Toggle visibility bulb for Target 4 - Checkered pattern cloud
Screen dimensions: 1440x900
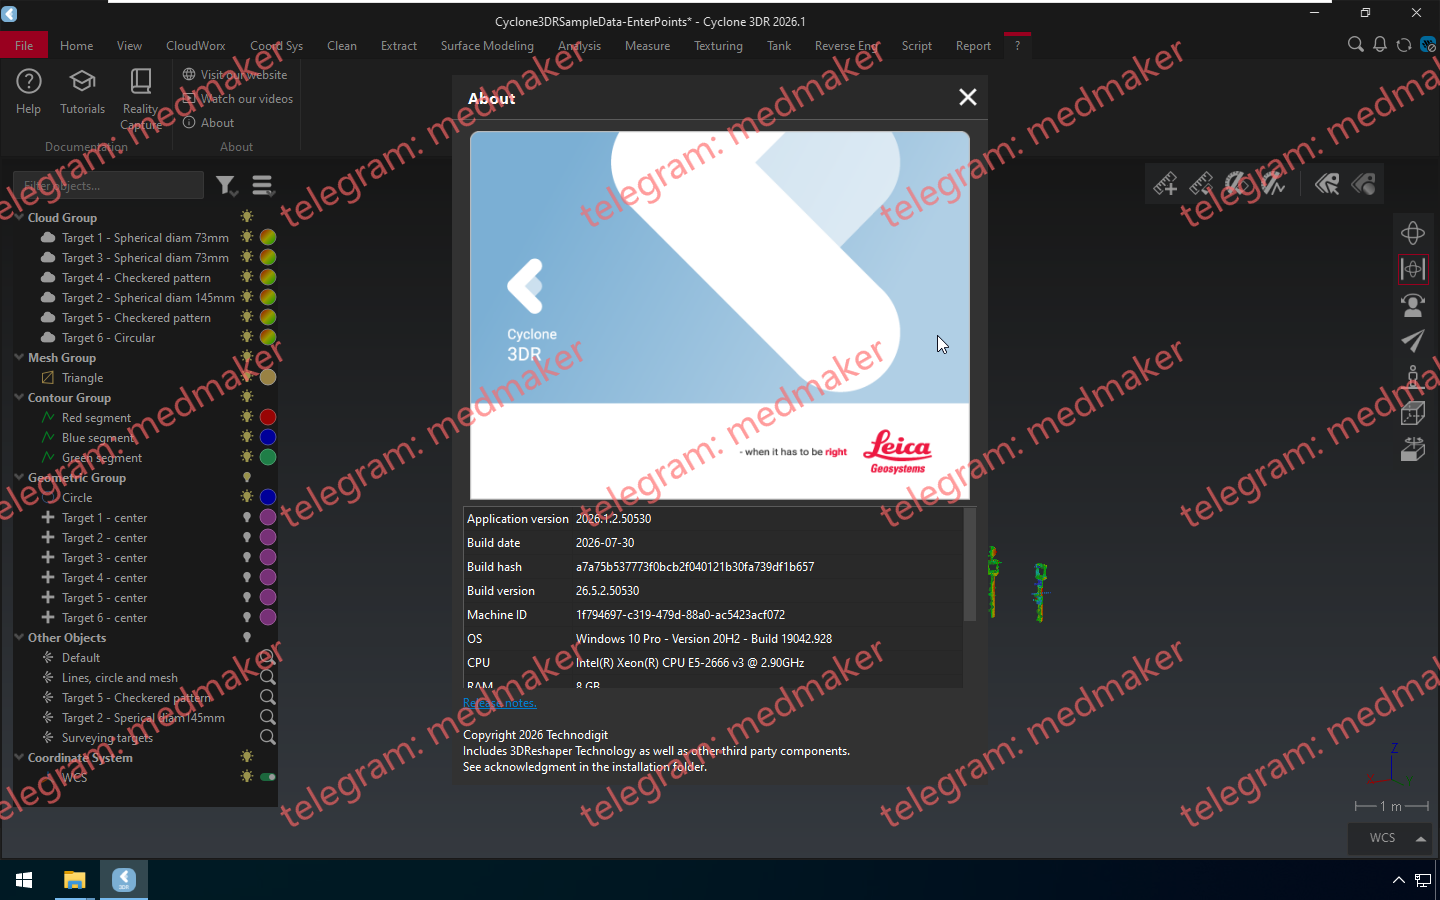247,277
